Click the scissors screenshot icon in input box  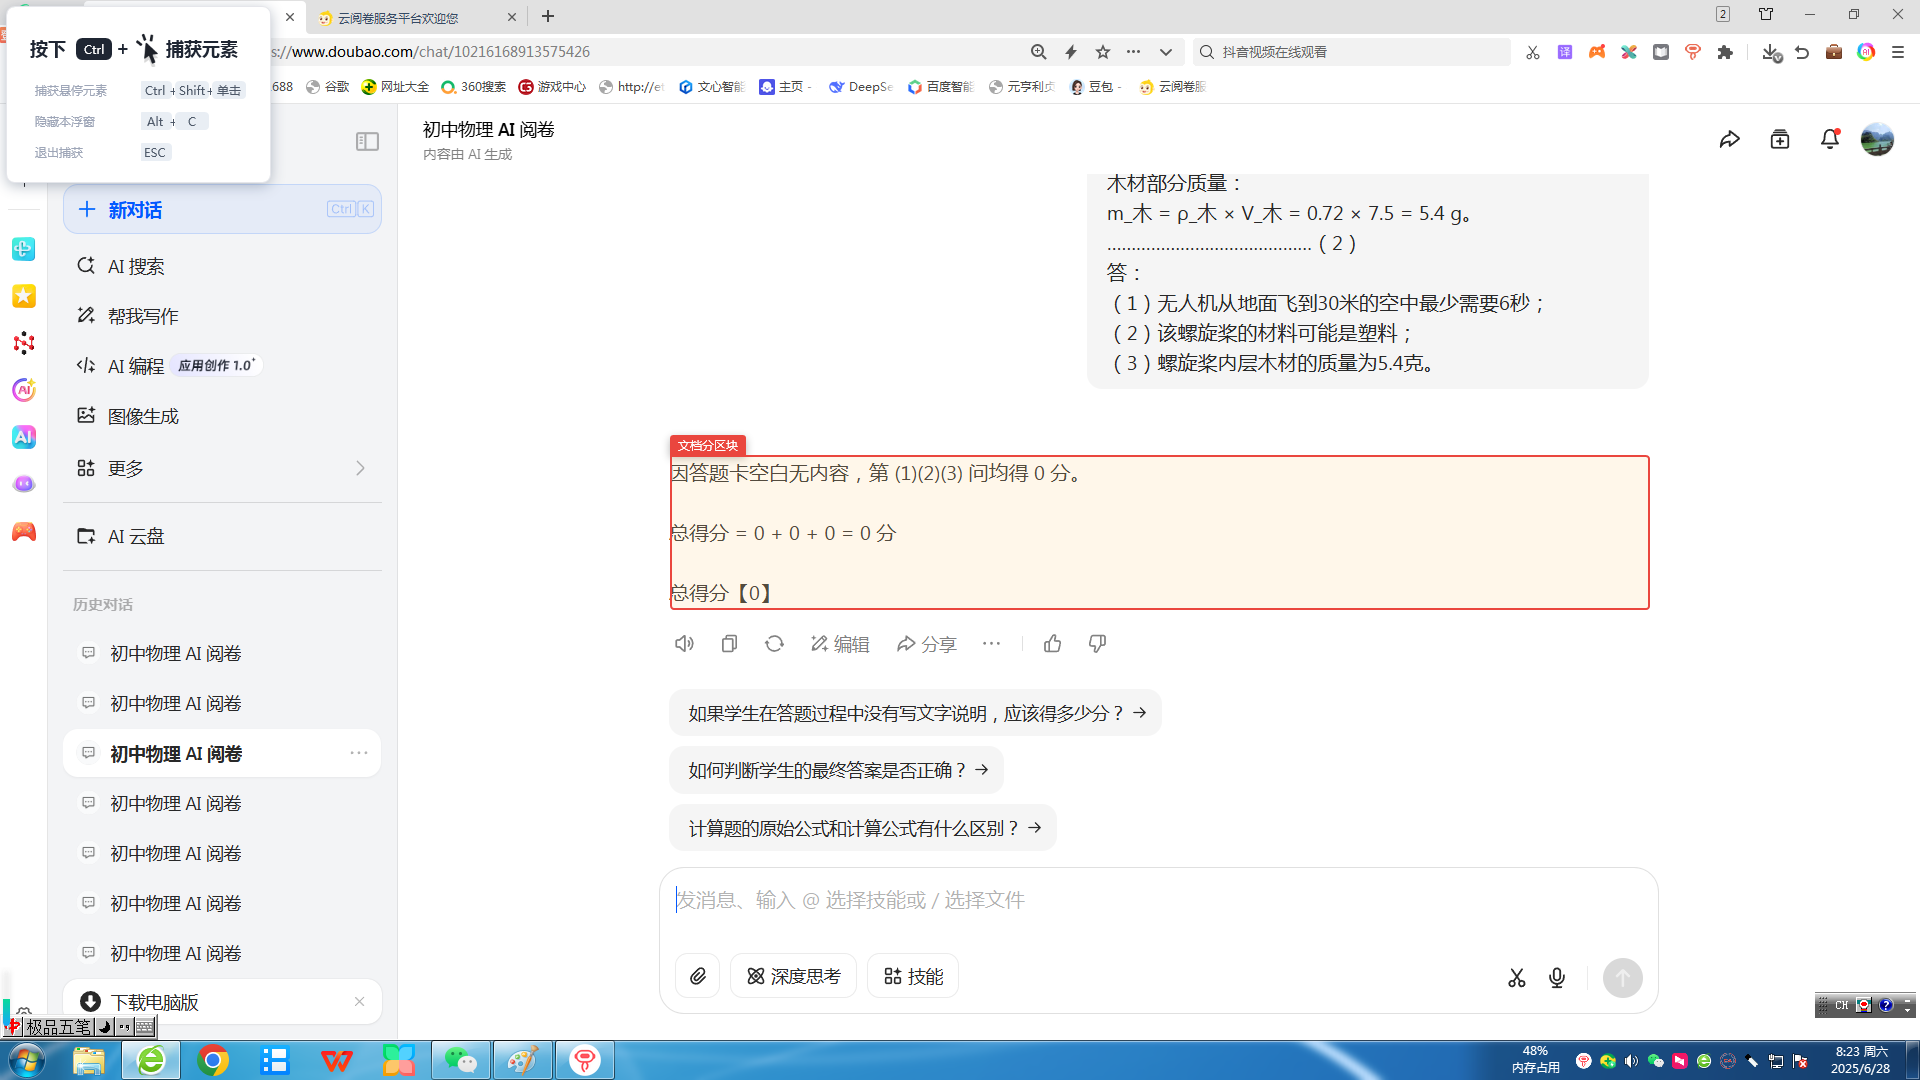[1517, 978]
